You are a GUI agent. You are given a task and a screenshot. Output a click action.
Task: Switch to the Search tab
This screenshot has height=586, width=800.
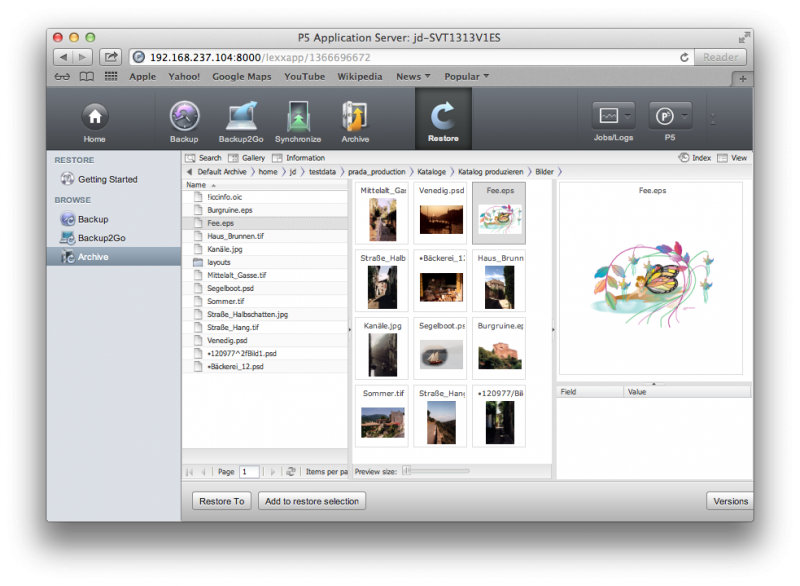tap(204, 158)
